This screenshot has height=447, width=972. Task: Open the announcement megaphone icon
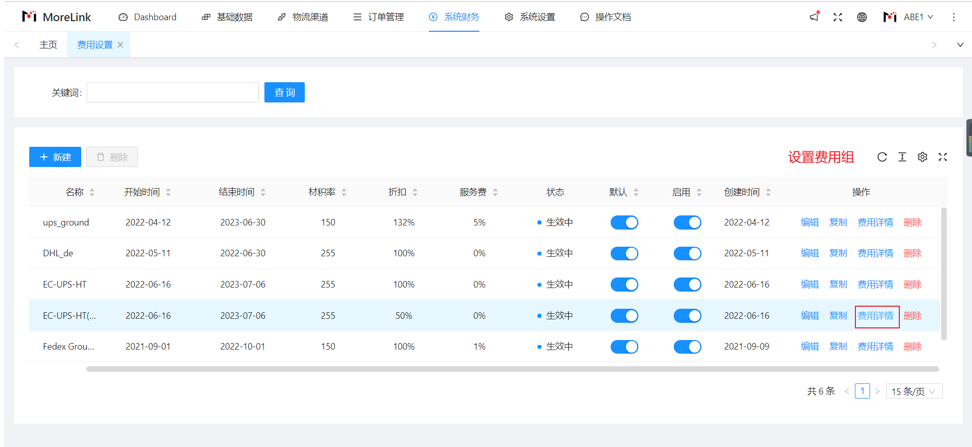(814, 17)
